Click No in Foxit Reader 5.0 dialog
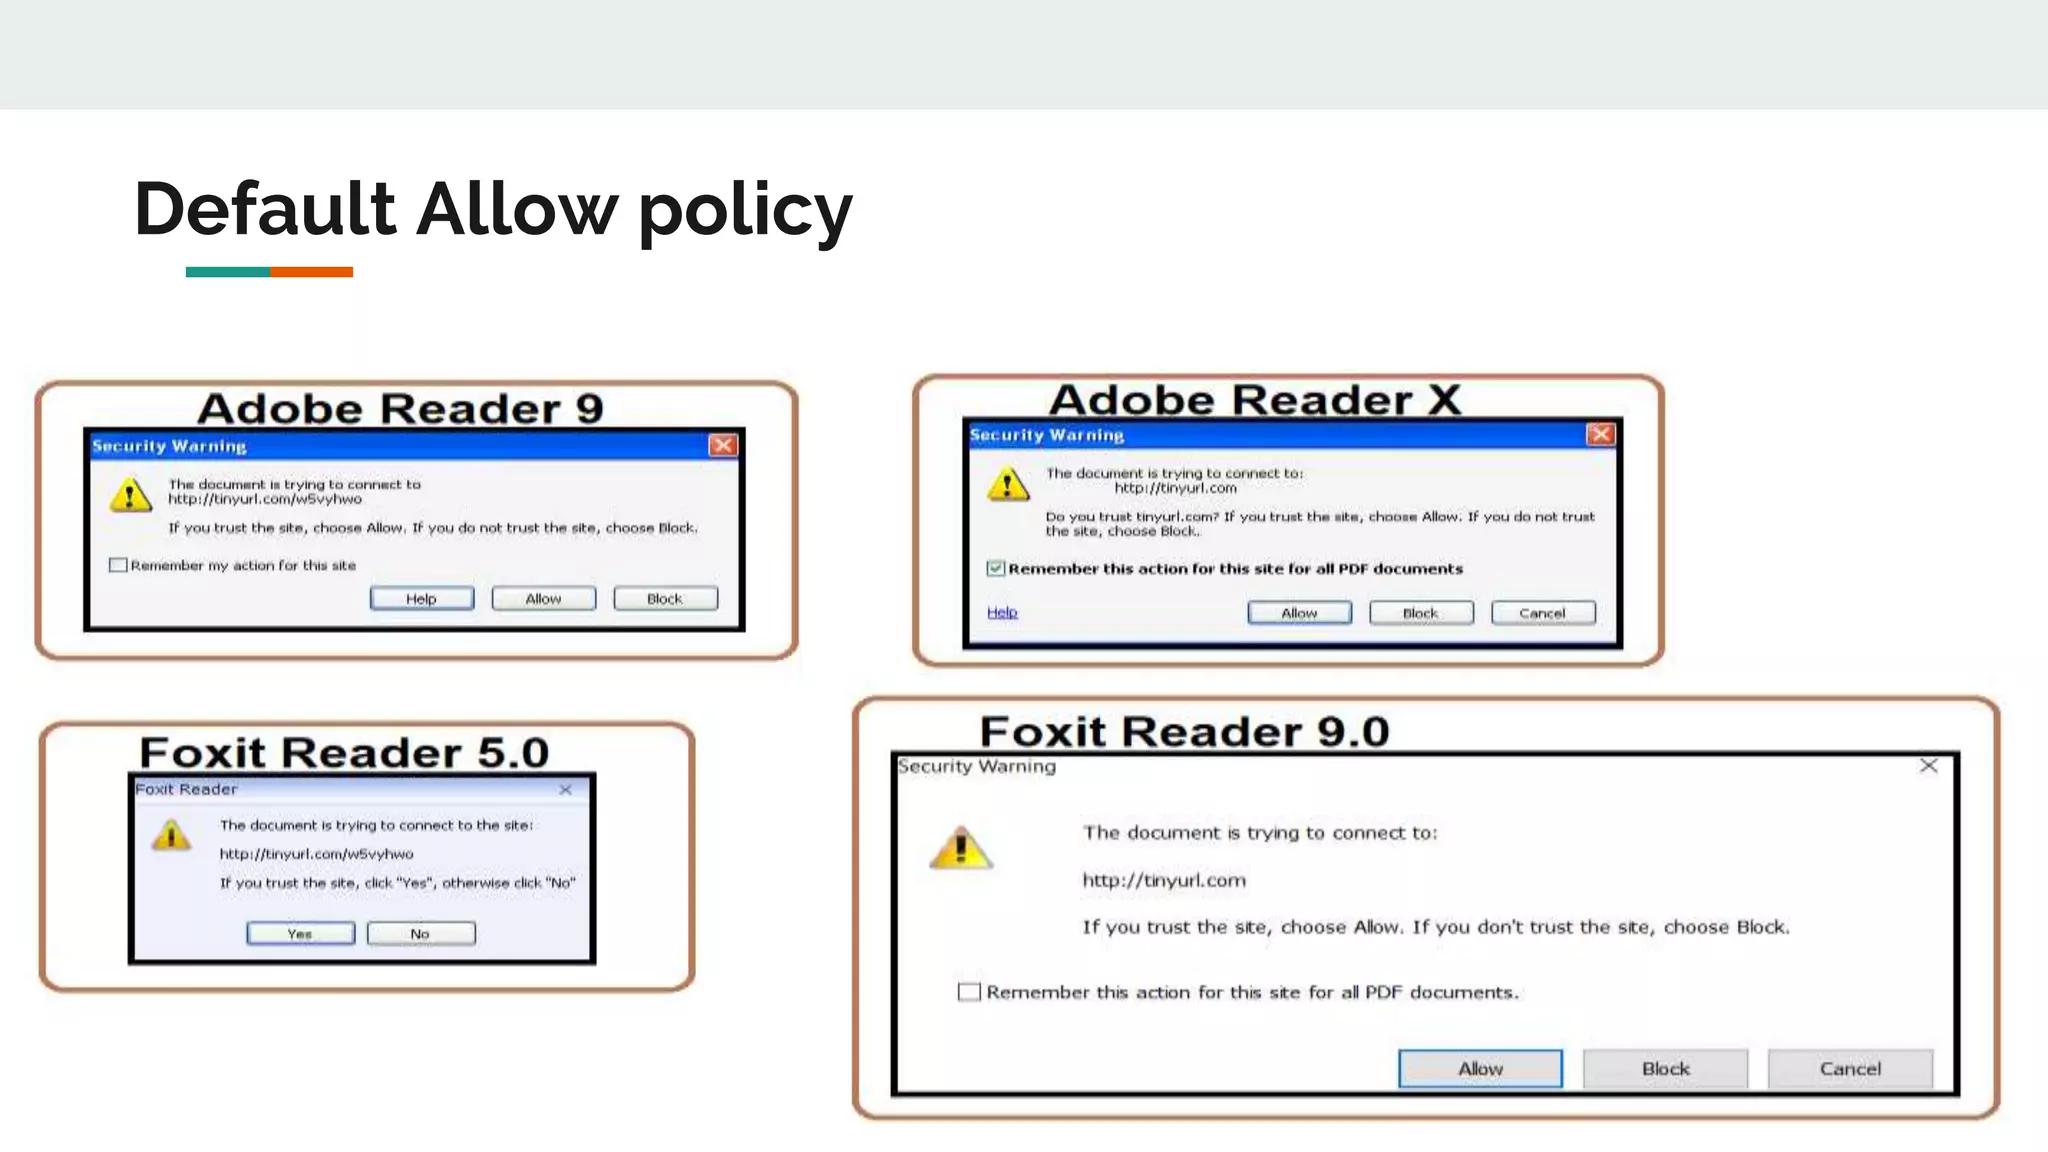The image size is (2048, 1152). coord(421,933)
